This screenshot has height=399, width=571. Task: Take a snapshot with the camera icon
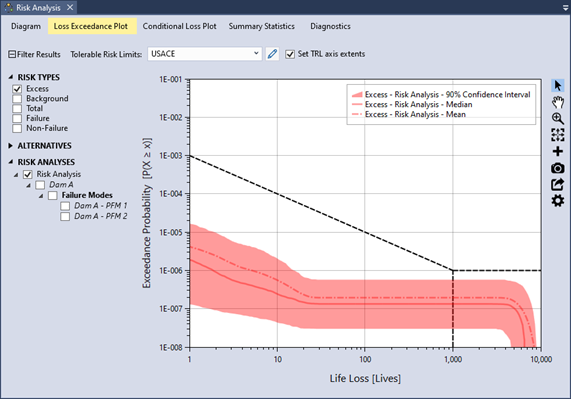tap(558, 168)
